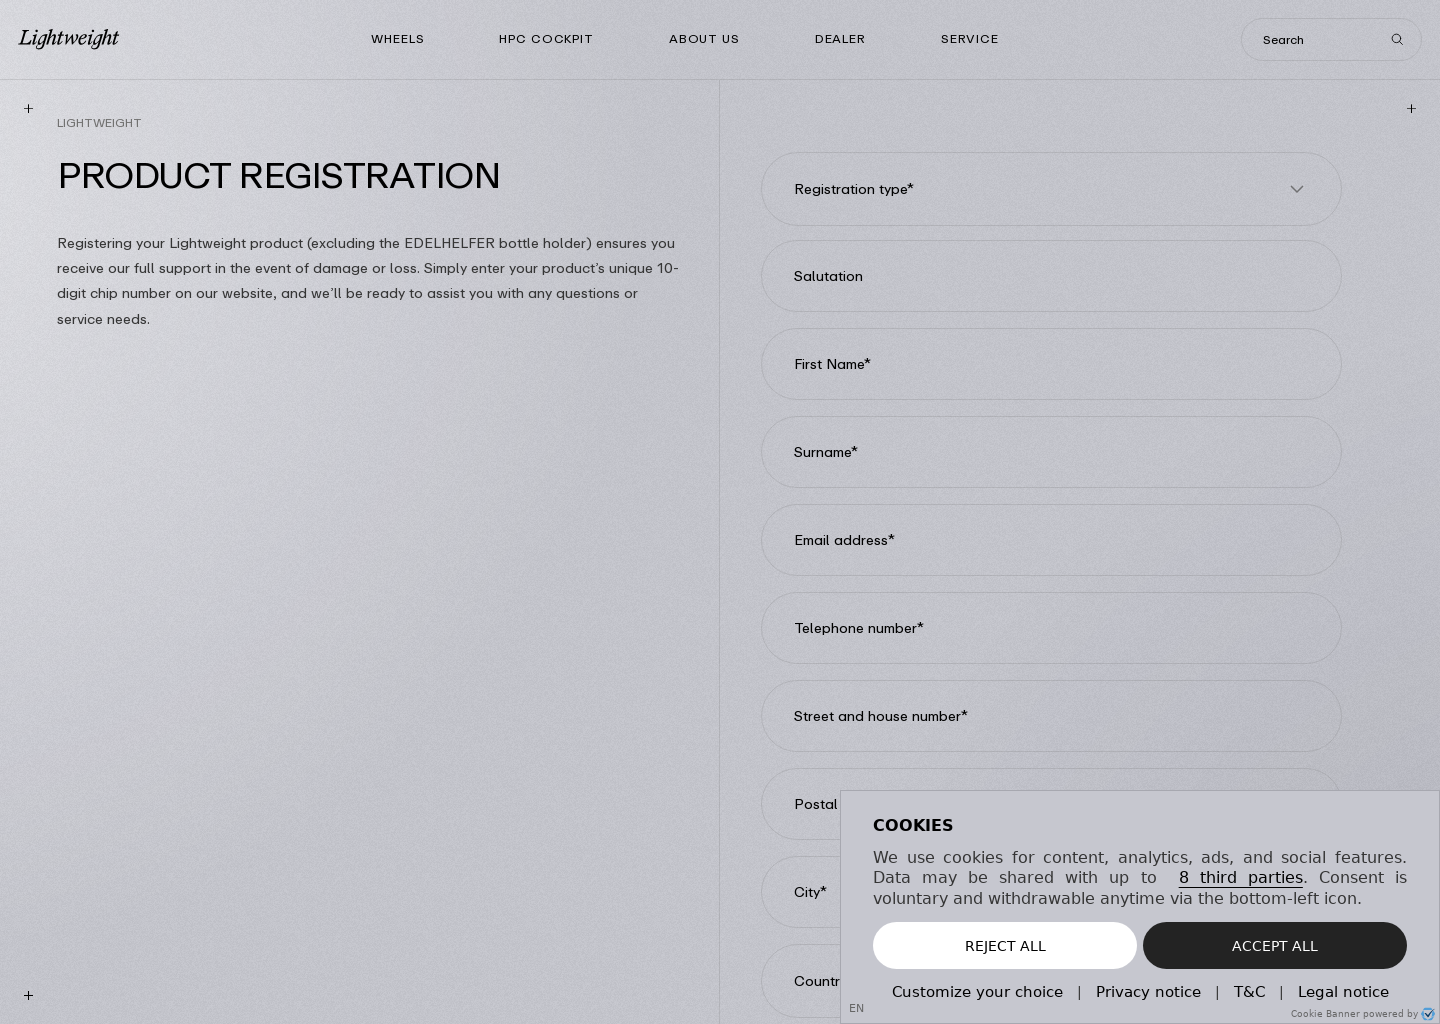Click the plus icon in the bottom-left corner
The width and height of the screenshot is (1440, 1024).
tap(28, 996)
